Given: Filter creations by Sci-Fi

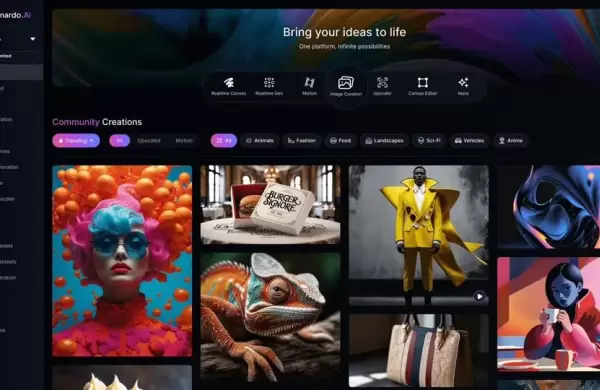Looking at the screenshot, I should tap(429, 140).
